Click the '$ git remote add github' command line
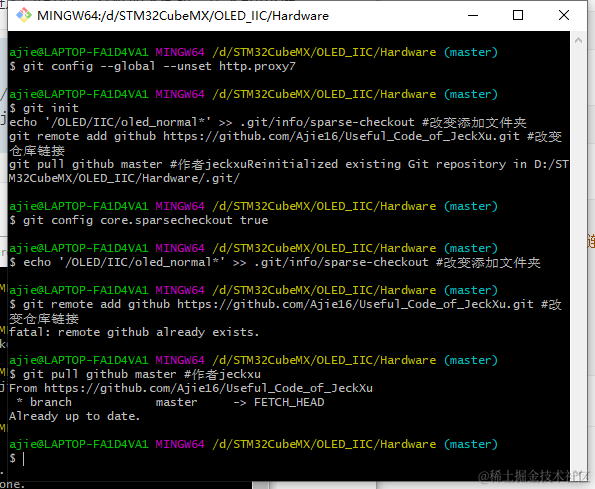The height and width of the screenshot is (489, 595). (x=285, y=304)
